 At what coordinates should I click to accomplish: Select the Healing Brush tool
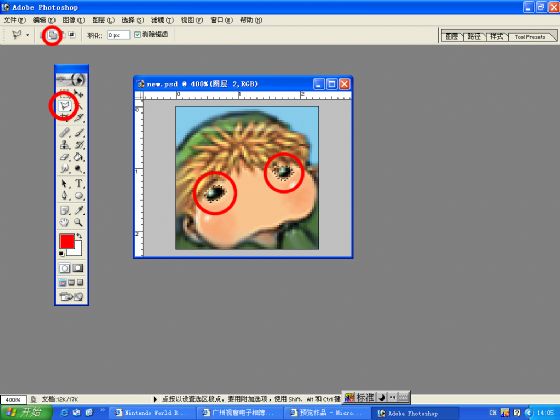tap(65, 132)
